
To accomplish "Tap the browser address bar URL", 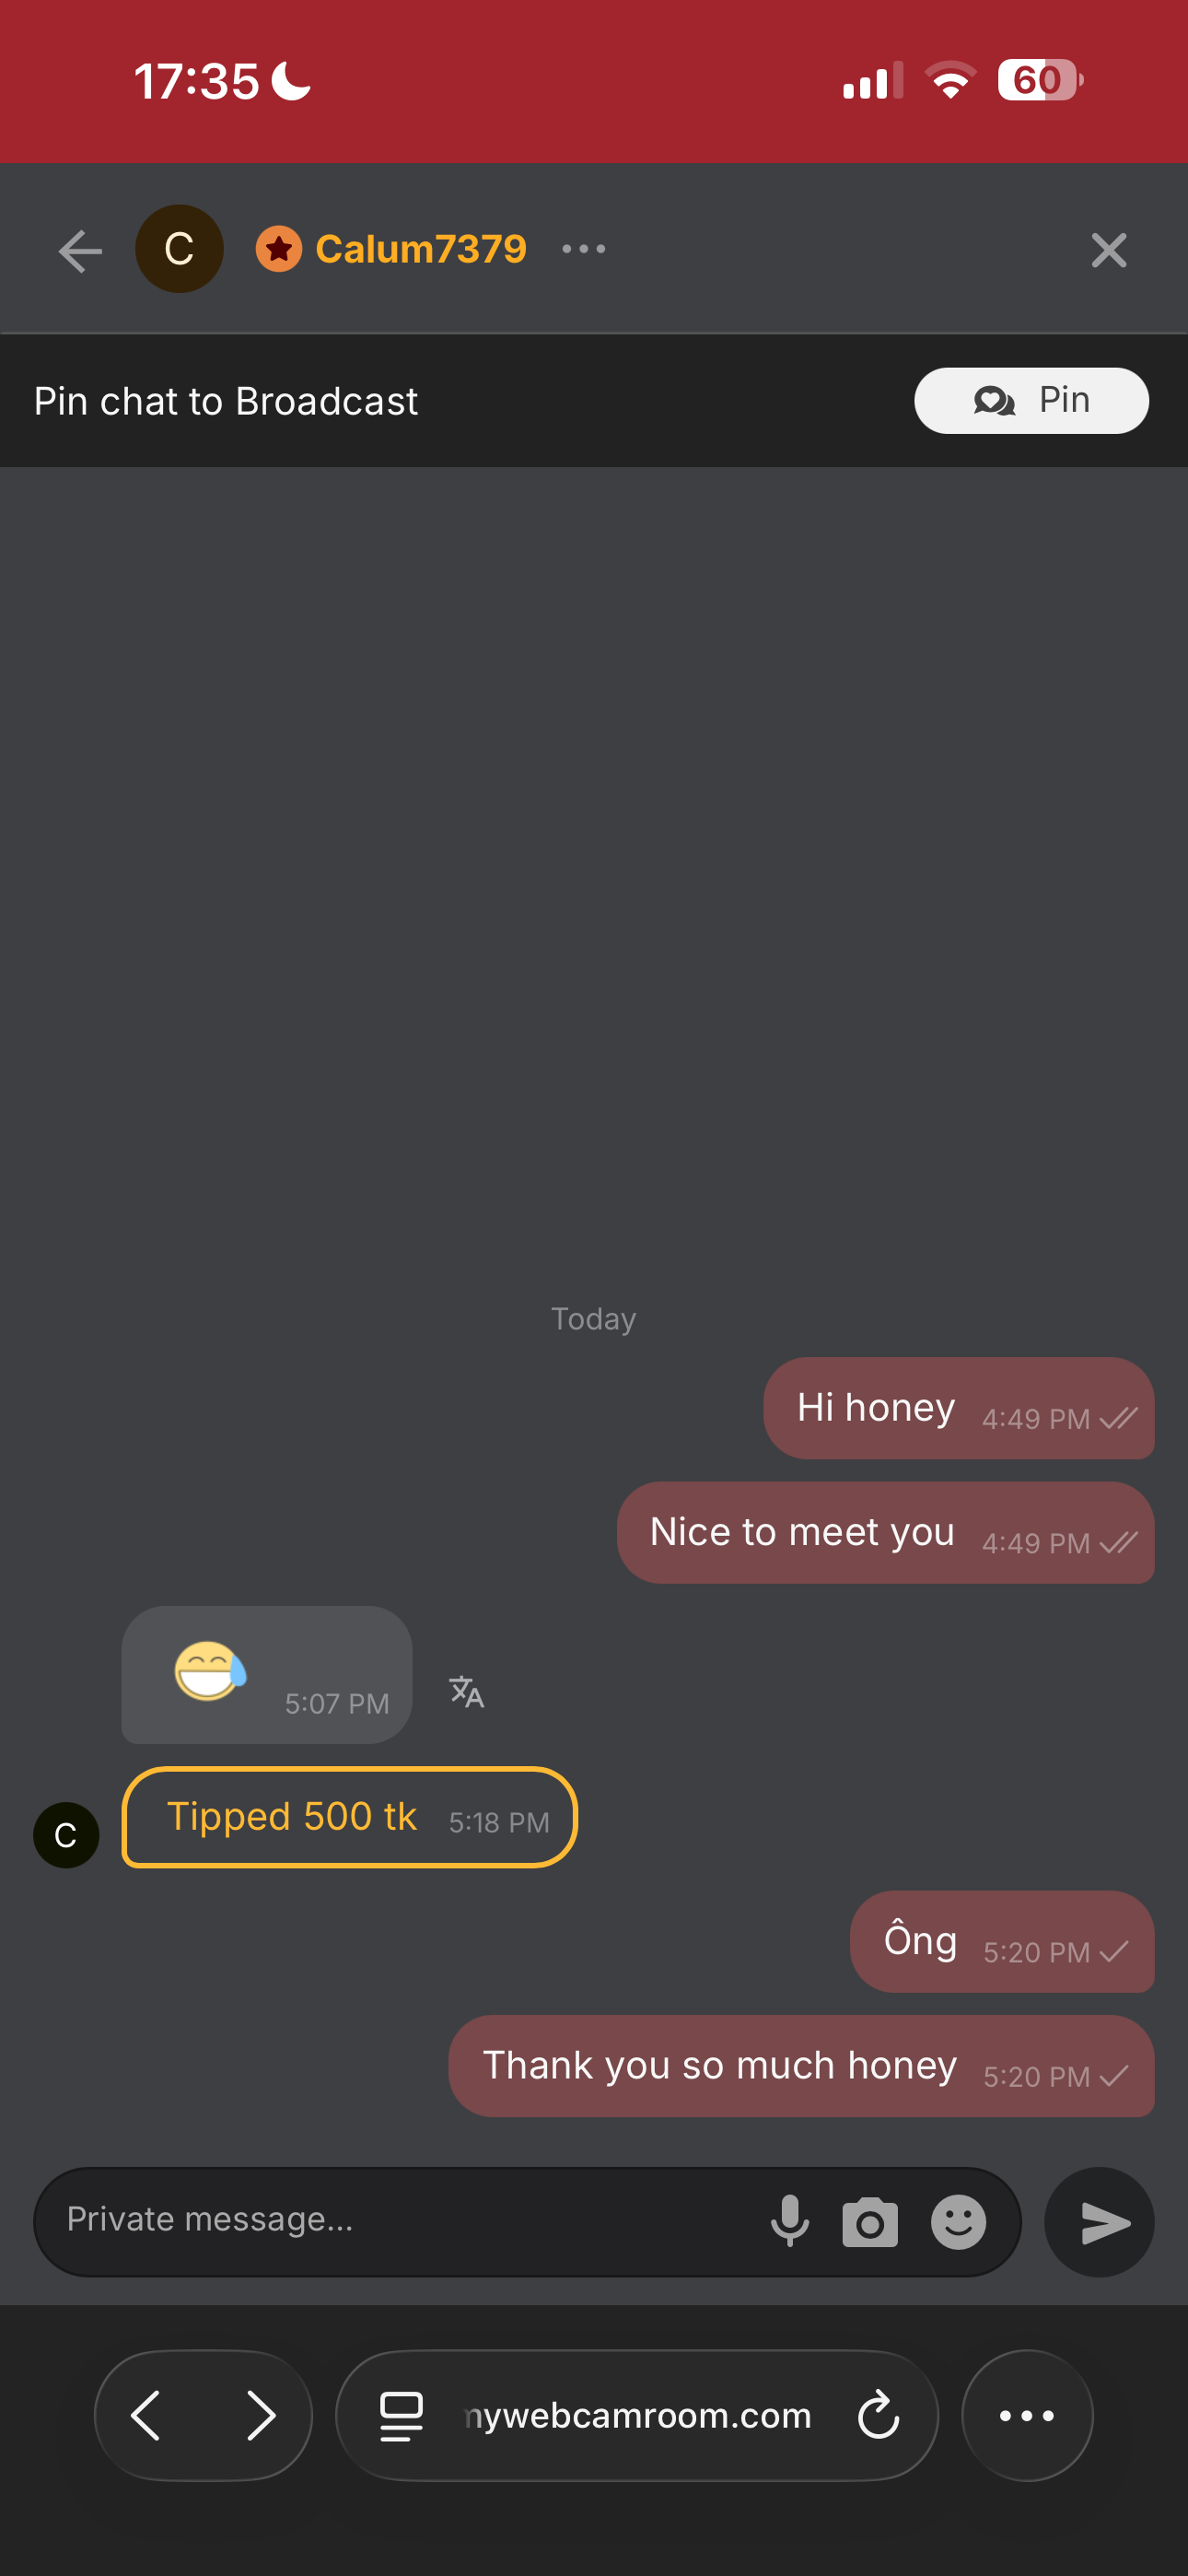I will [x=638, y=2416].
